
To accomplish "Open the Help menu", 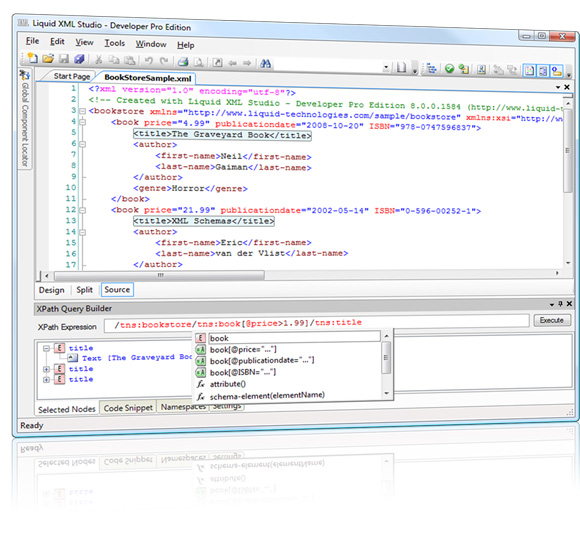I will [x=185, y=45].
